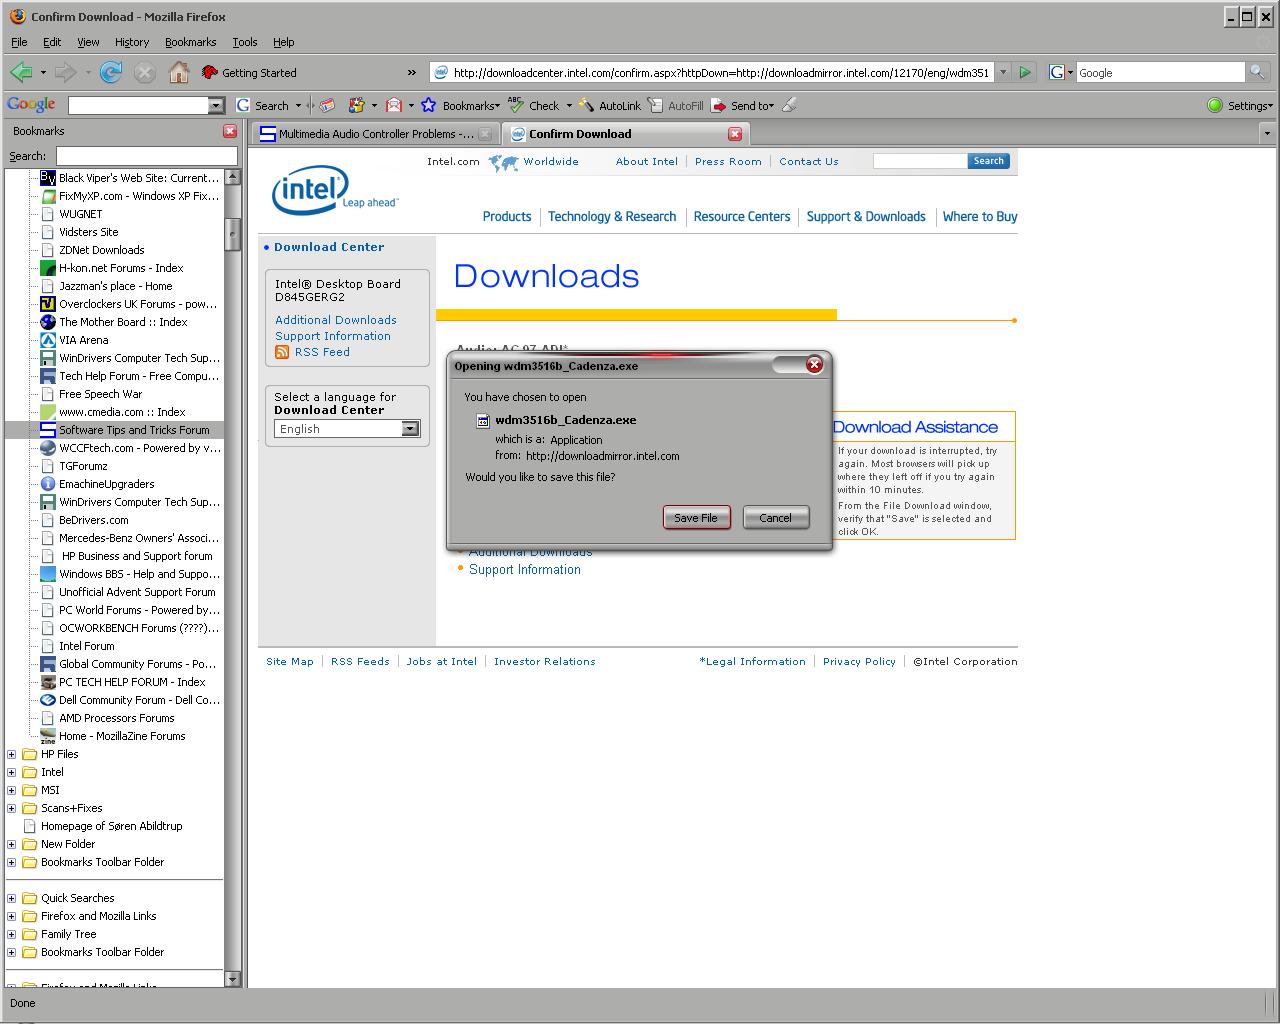Click the Google toolbar mail envelope icon
This screenshot has height=1024, width=1280.
pos(395,105)
